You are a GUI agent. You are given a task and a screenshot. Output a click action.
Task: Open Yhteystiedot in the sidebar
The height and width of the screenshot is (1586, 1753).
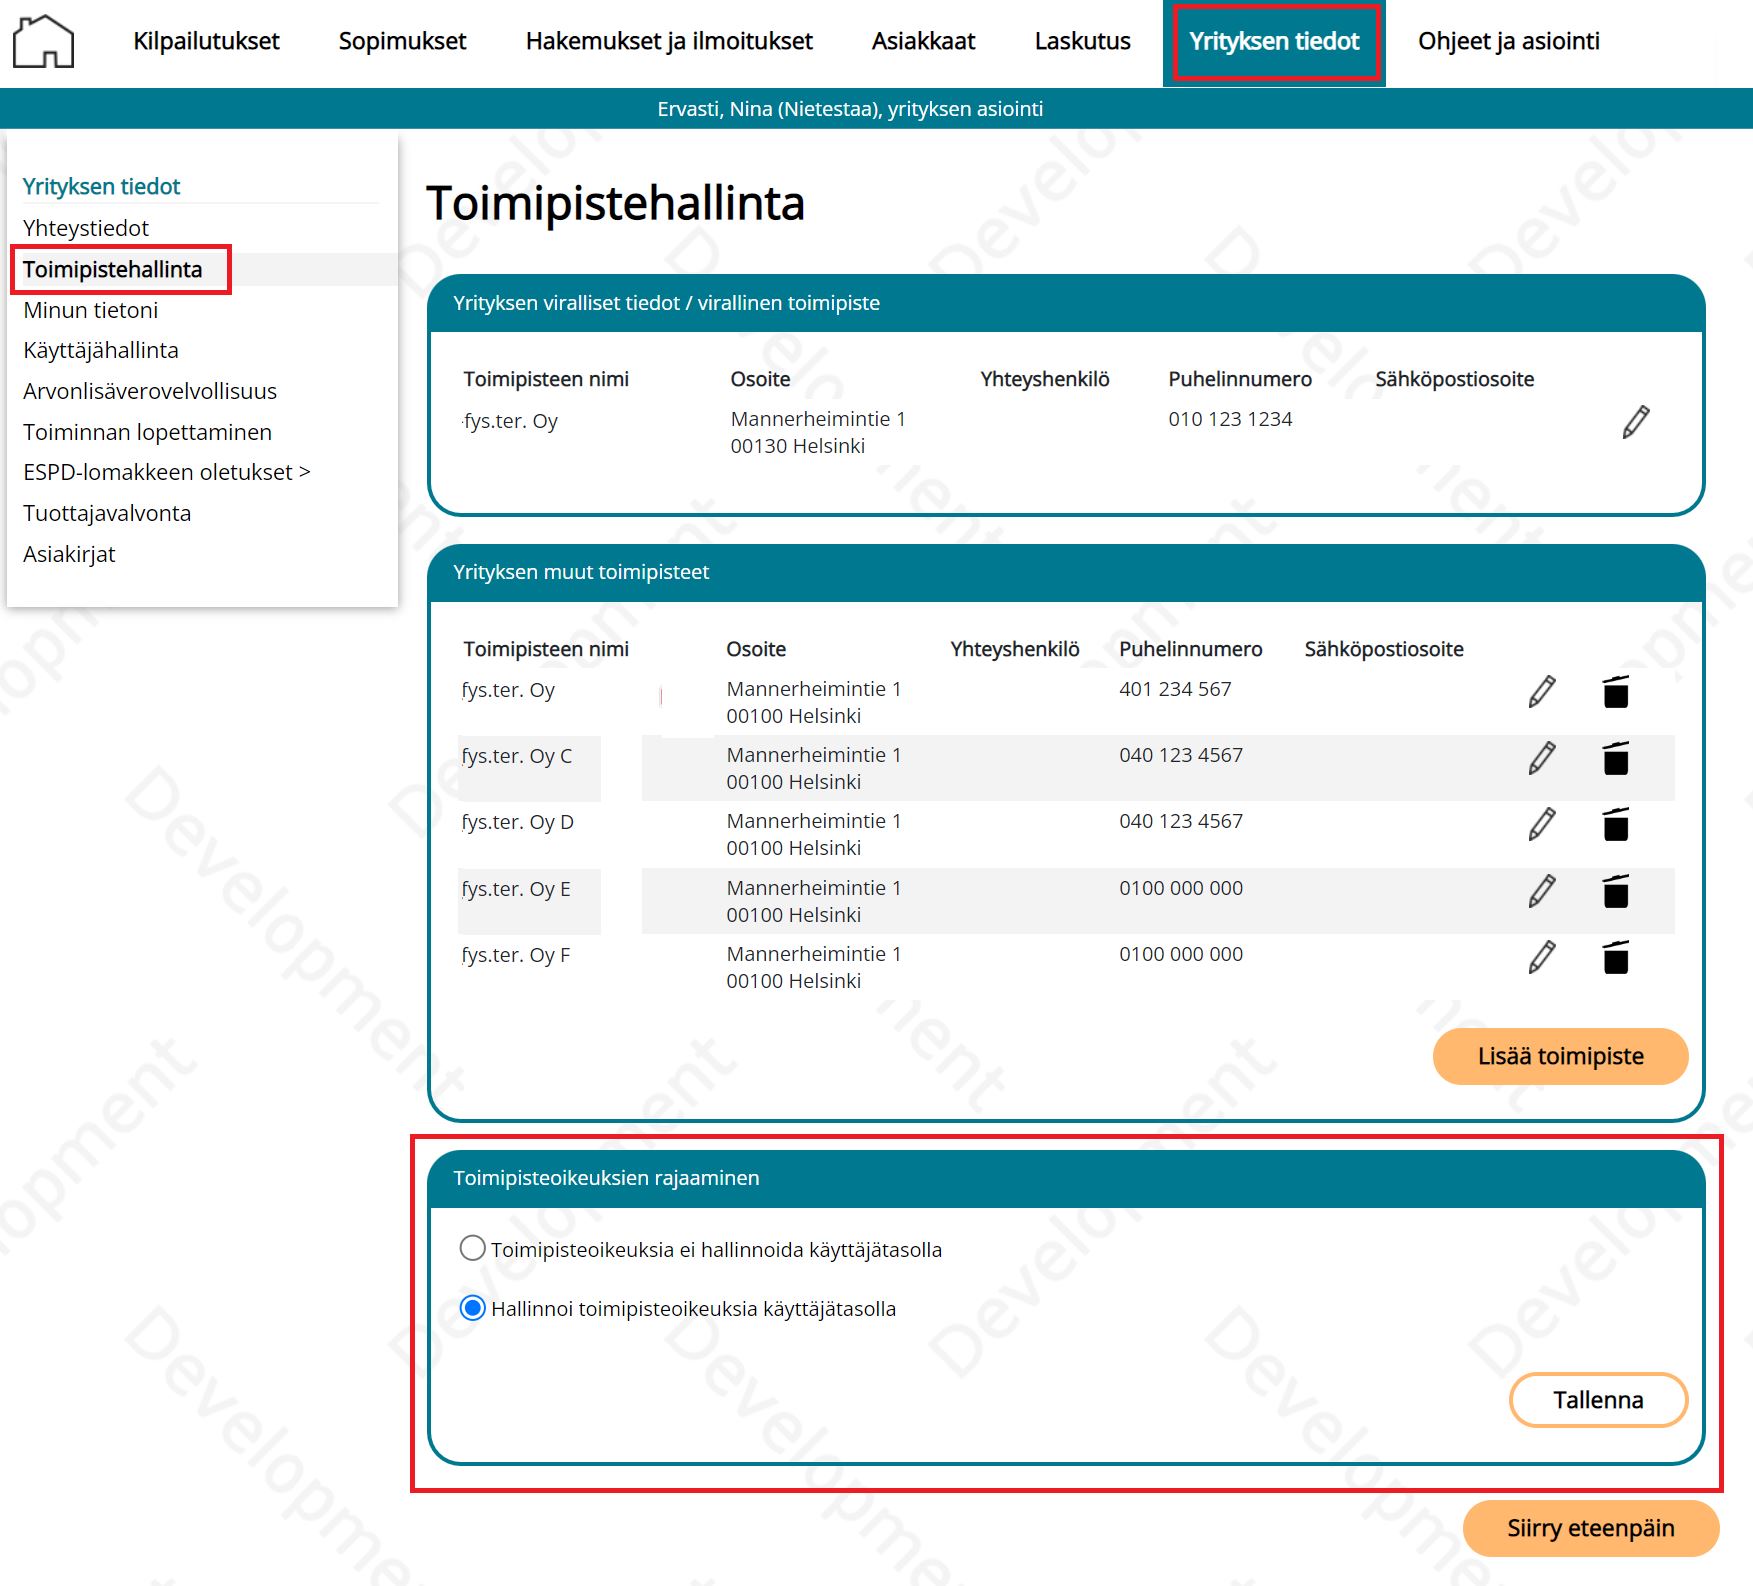pyautogui.click(x=86, y=228)
